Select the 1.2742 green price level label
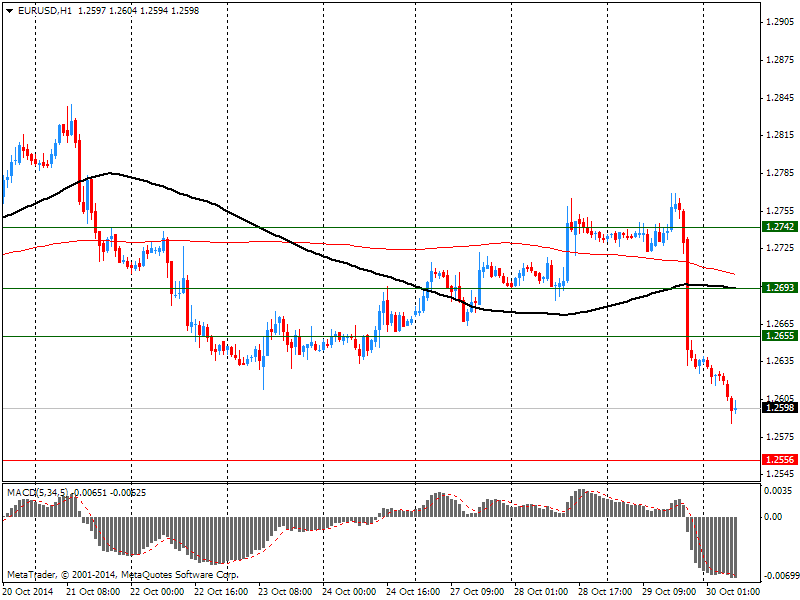The height and width of the screenshot is (600, 800). 780,227
